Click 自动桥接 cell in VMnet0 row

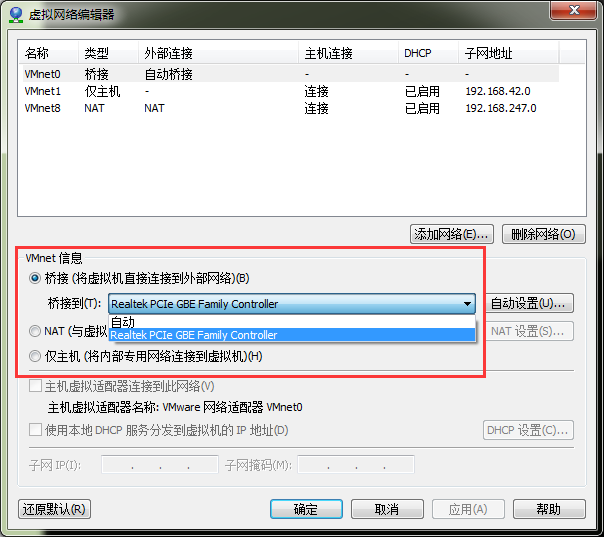pyautogui.click(x=168, y=74)
